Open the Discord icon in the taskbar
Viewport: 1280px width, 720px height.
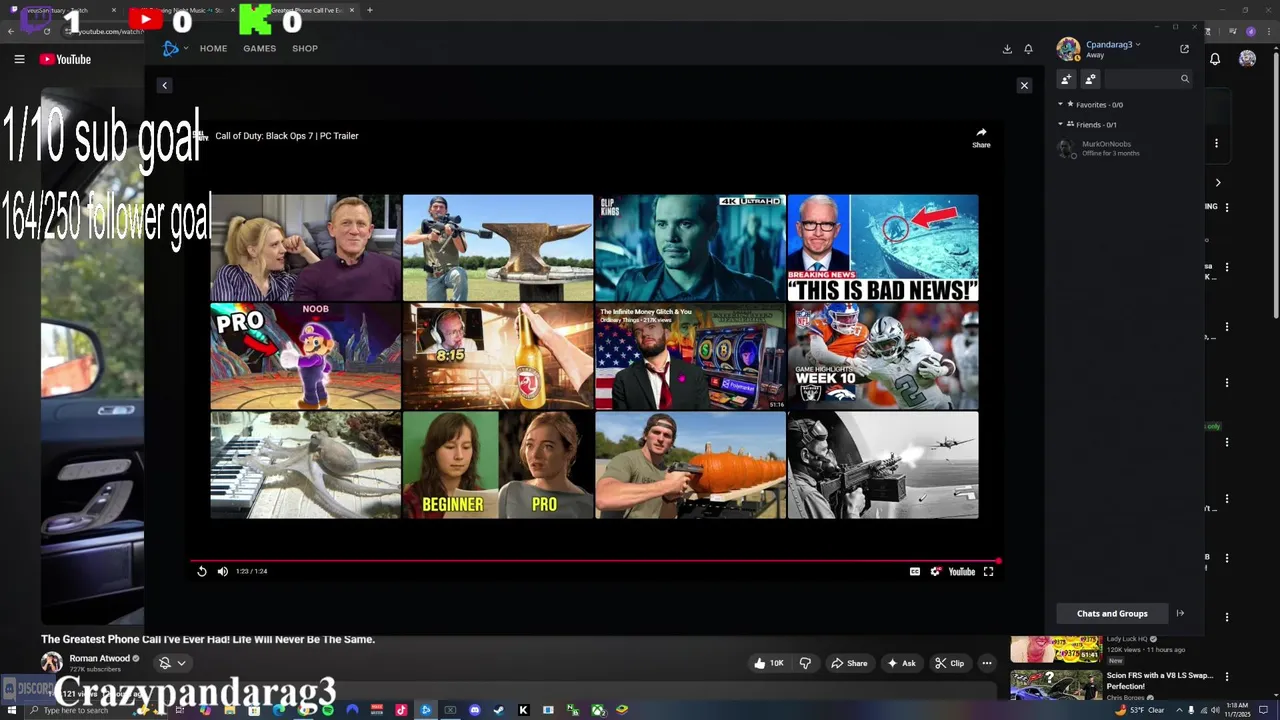474,710
